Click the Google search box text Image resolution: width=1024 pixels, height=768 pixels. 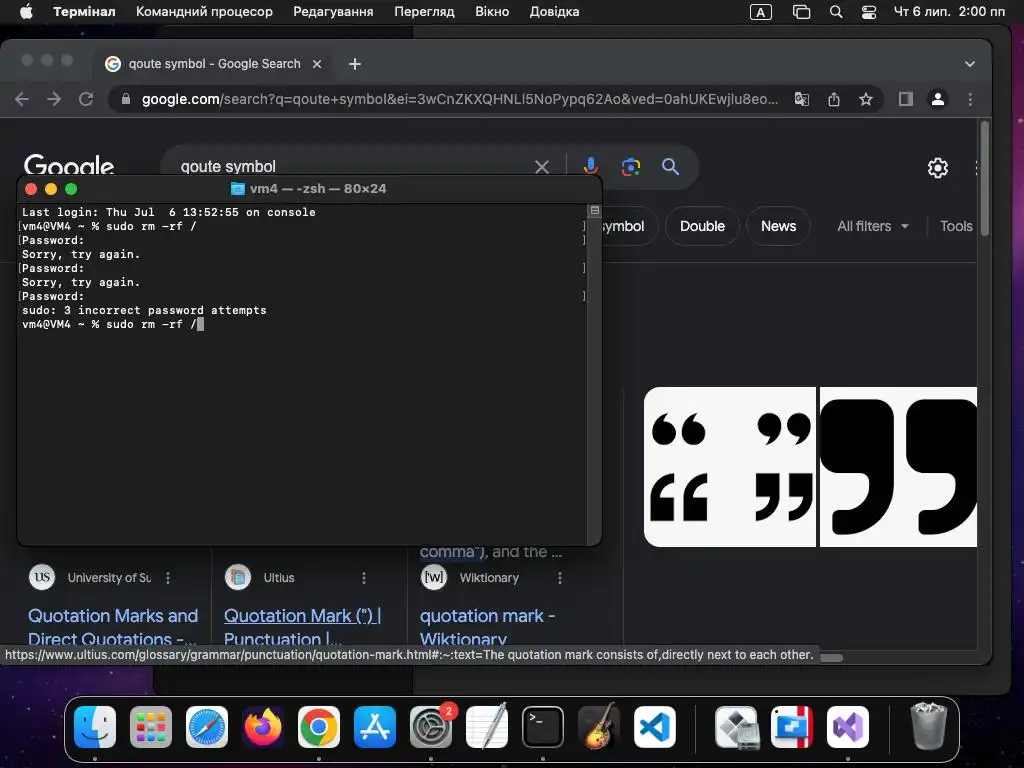coord(228,167)
